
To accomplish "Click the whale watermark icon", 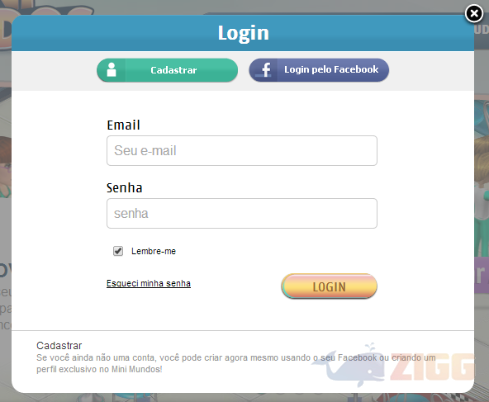I will [349, 365].
